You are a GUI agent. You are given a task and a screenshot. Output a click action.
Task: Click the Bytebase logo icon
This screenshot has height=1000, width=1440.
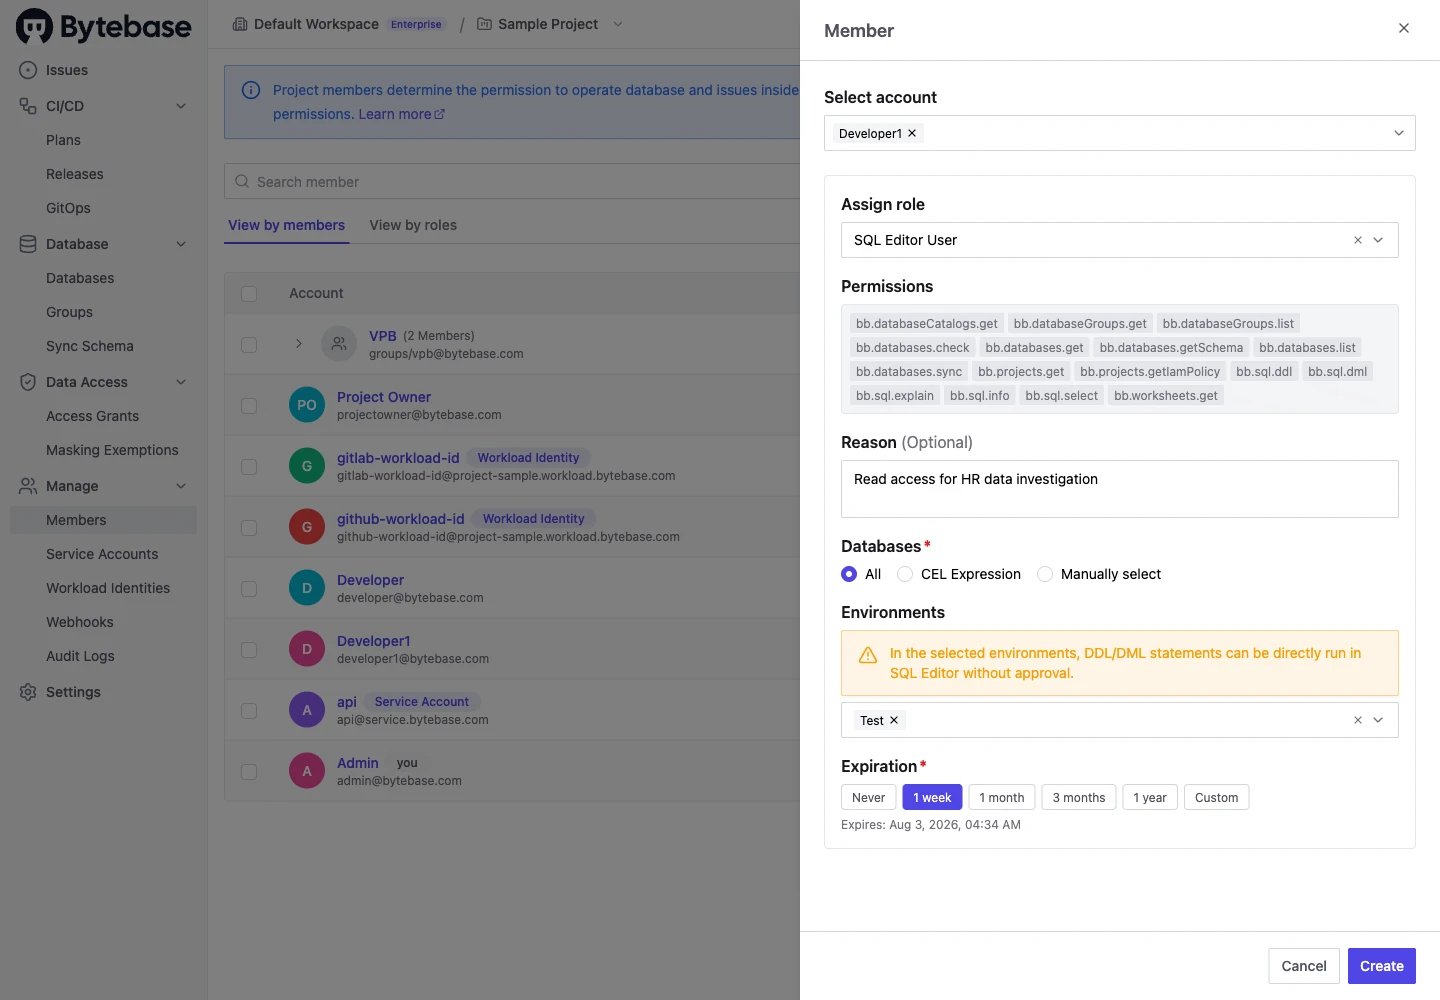tap(35, 26)
